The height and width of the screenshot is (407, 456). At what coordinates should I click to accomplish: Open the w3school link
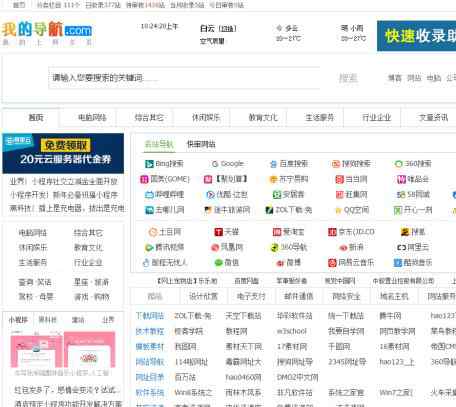click(292, 332)
